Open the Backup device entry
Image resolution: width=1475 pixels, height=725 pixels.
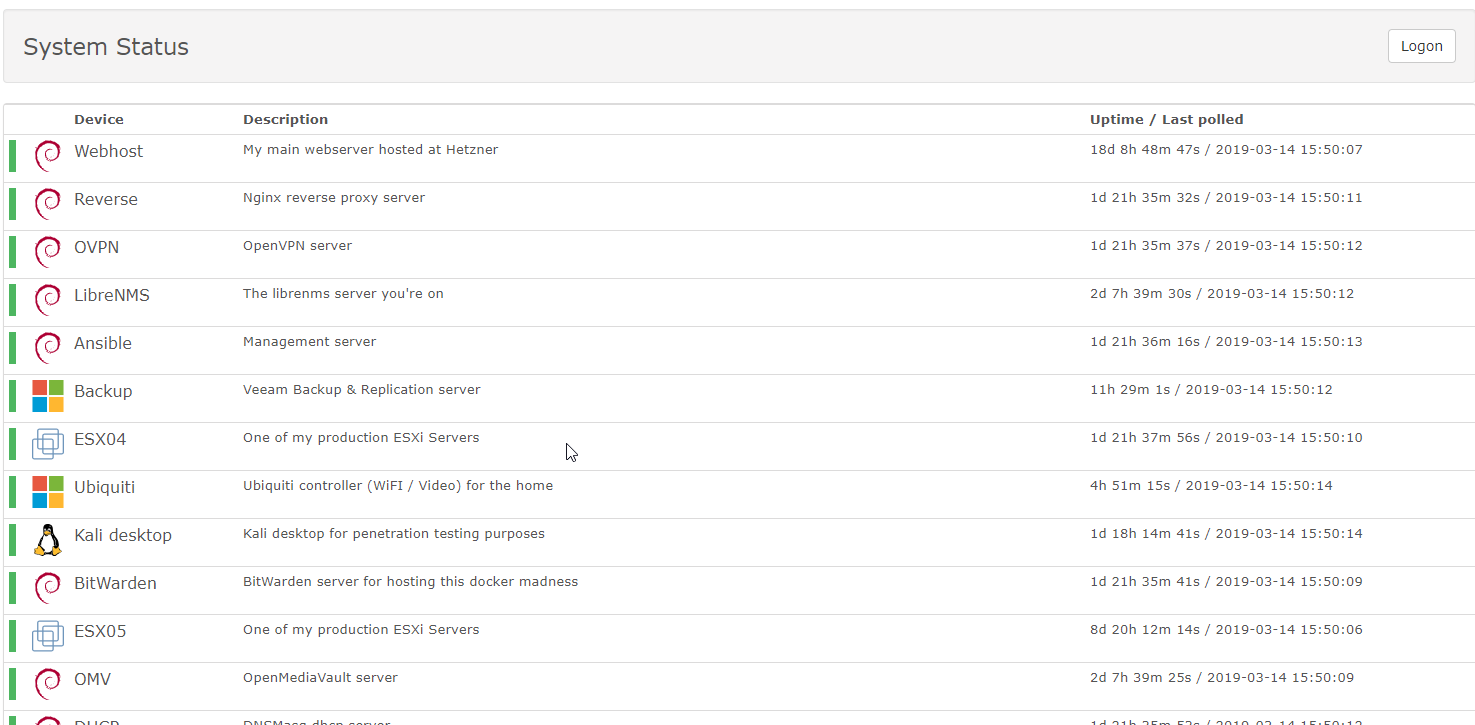103,391
